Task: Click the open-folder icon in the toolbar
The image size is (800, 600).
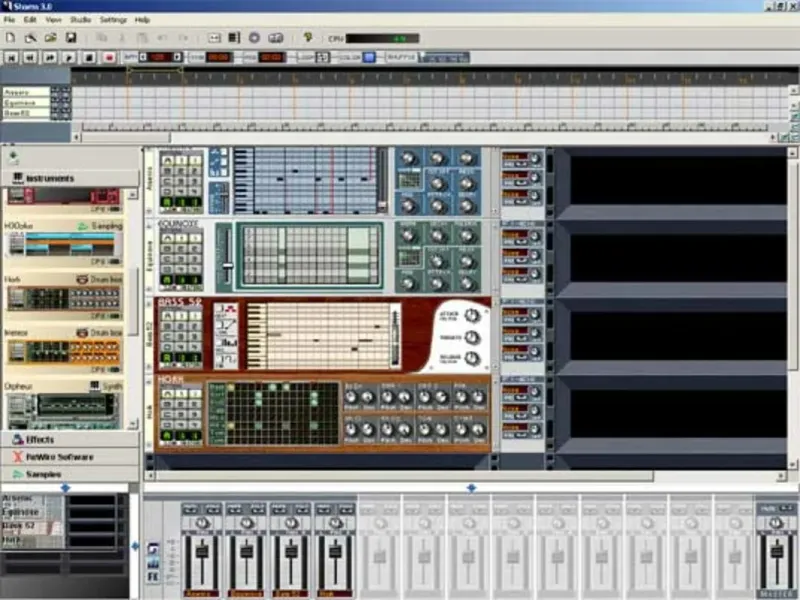Action: [51, 38]
